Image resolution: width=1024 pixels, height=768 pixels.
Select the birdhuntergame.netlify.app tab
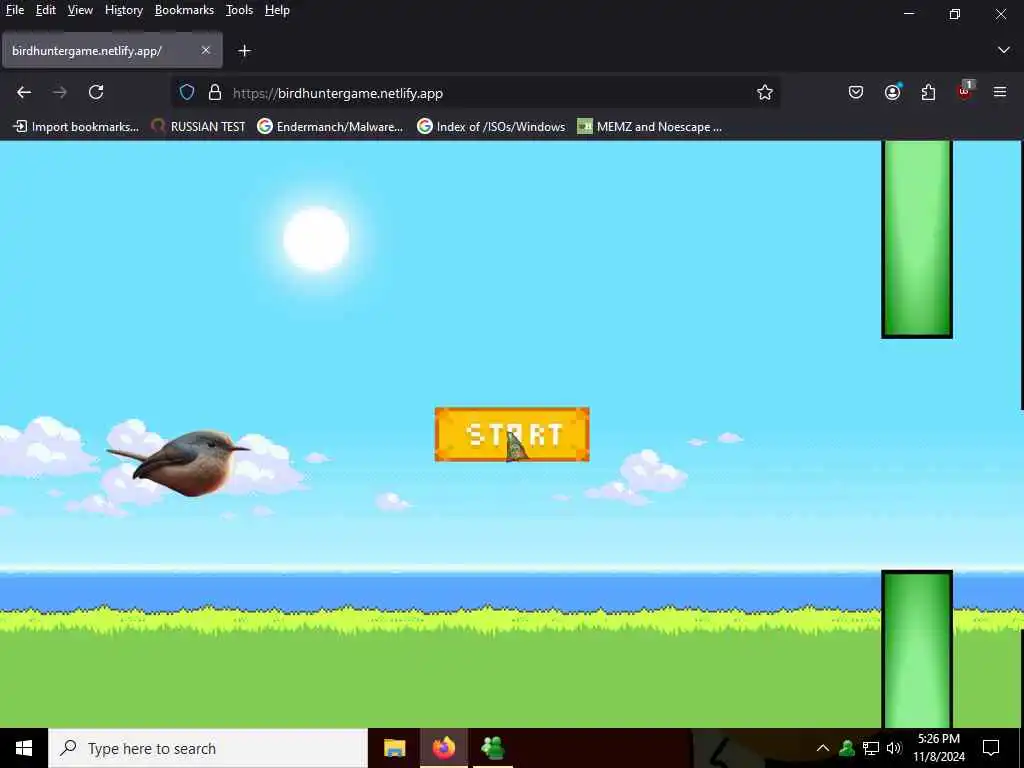(112, 50)
